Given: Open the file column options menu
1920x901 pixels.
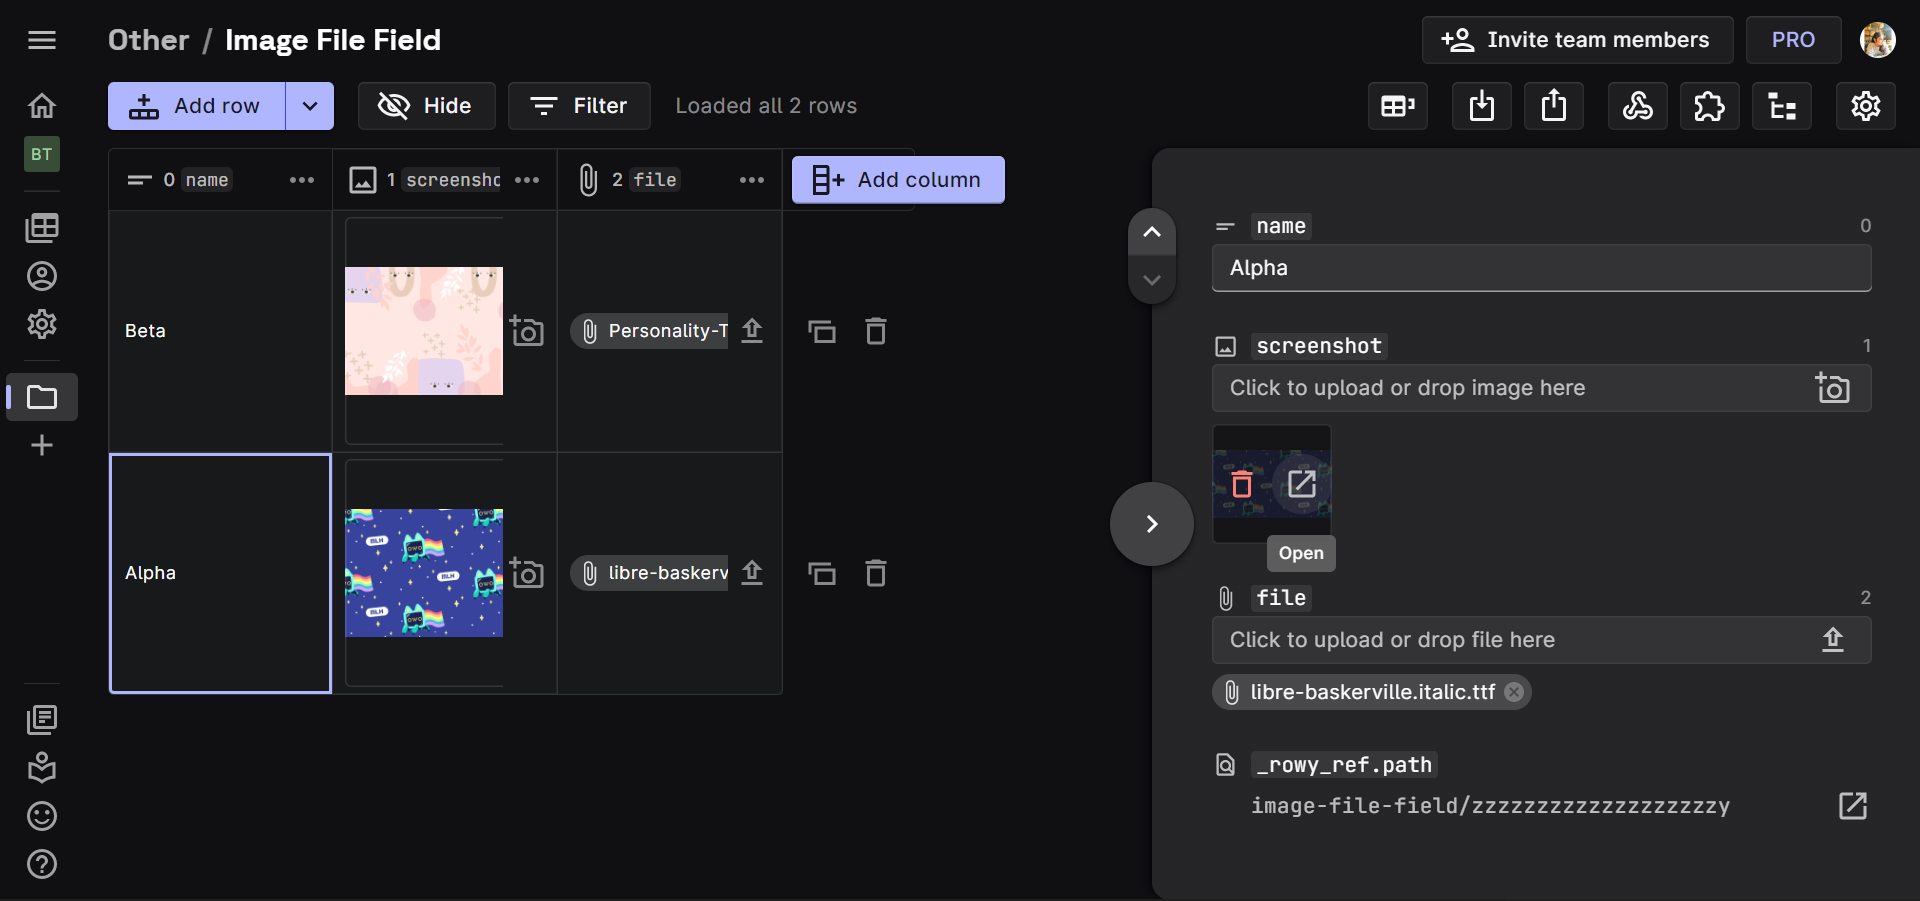Looking at the screenshot, I should click(x=751, y=180).
